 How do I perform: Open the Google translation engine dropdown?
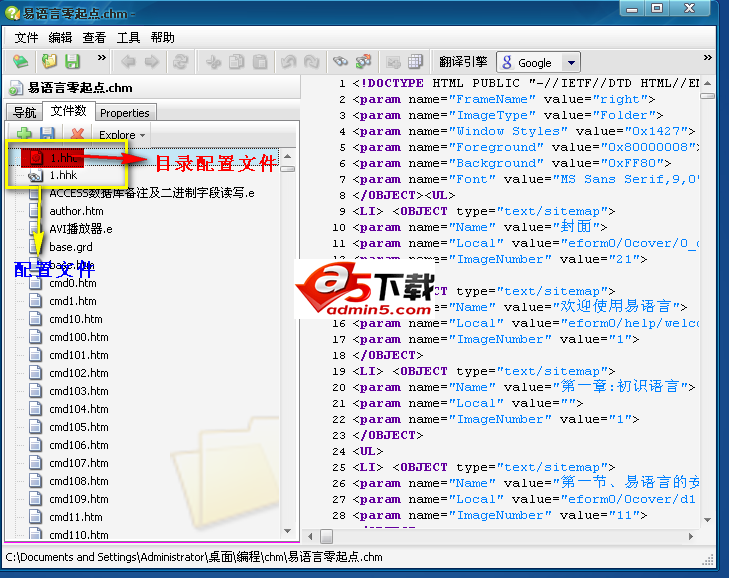571,62
